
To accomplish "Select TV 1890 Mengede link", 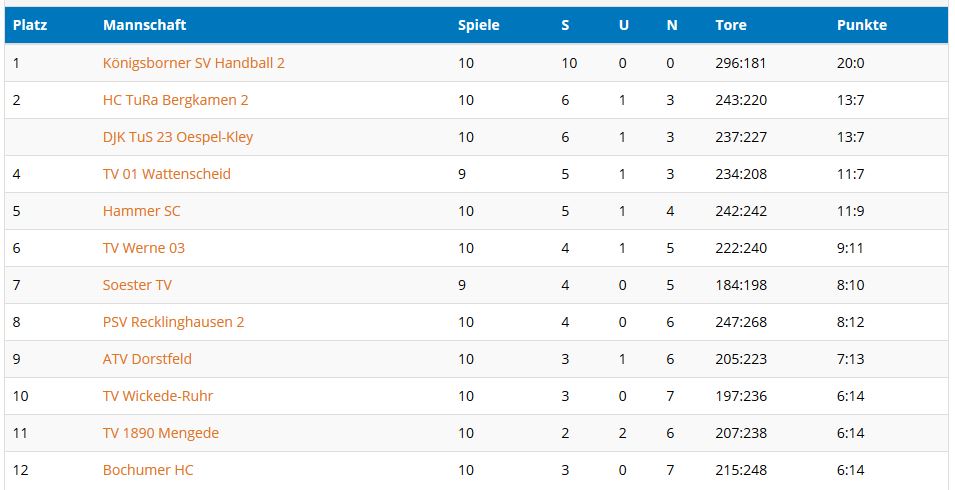I will [161, 433].
